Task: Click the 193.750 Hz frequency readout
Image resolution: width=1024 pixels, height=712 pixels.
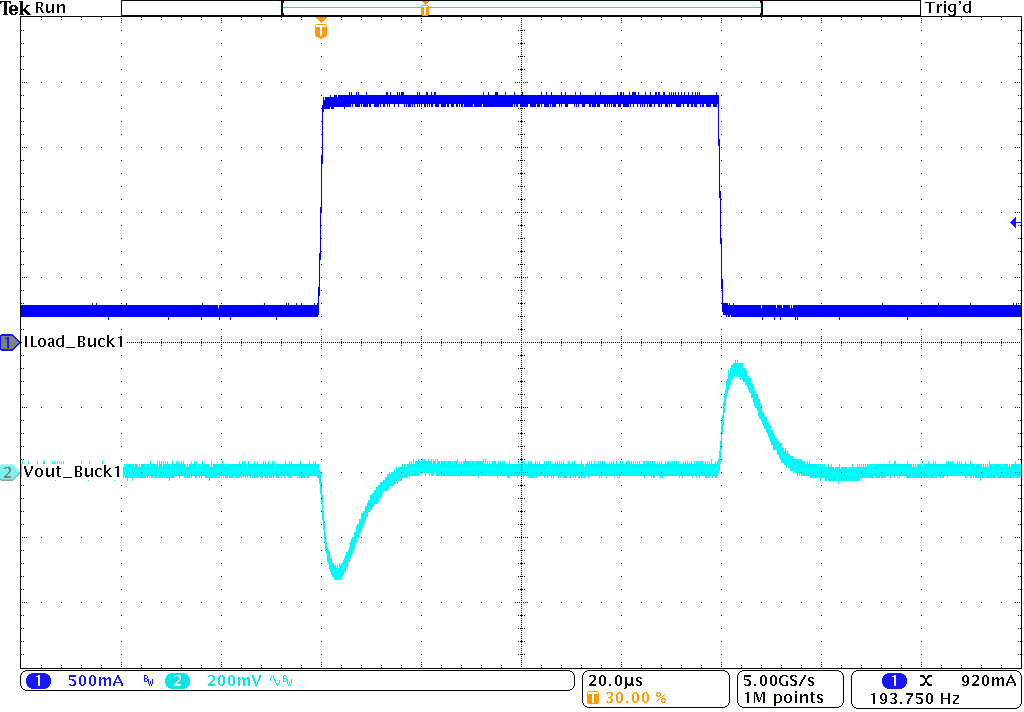Action: pyautogui.click(x=918, y=695)
